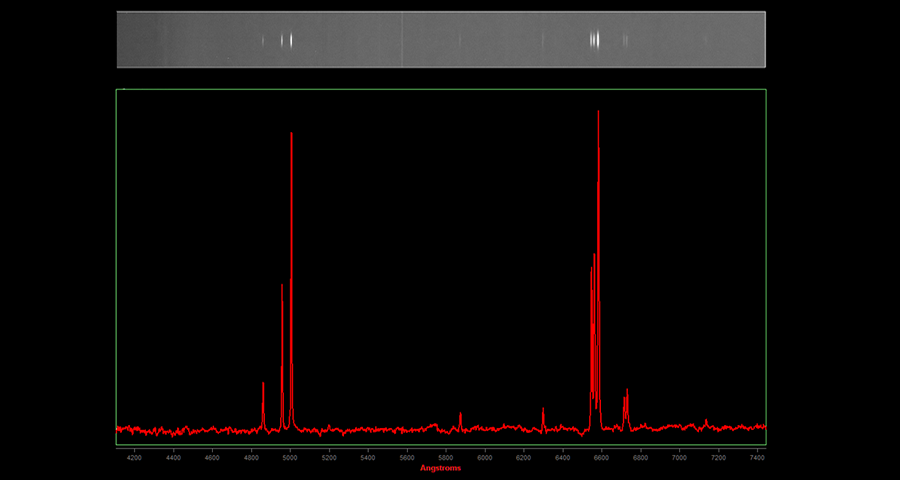The image size is (900, 480).
Task: Click the small peak near 5880 Angstroms
Action: tap(460, 414)
